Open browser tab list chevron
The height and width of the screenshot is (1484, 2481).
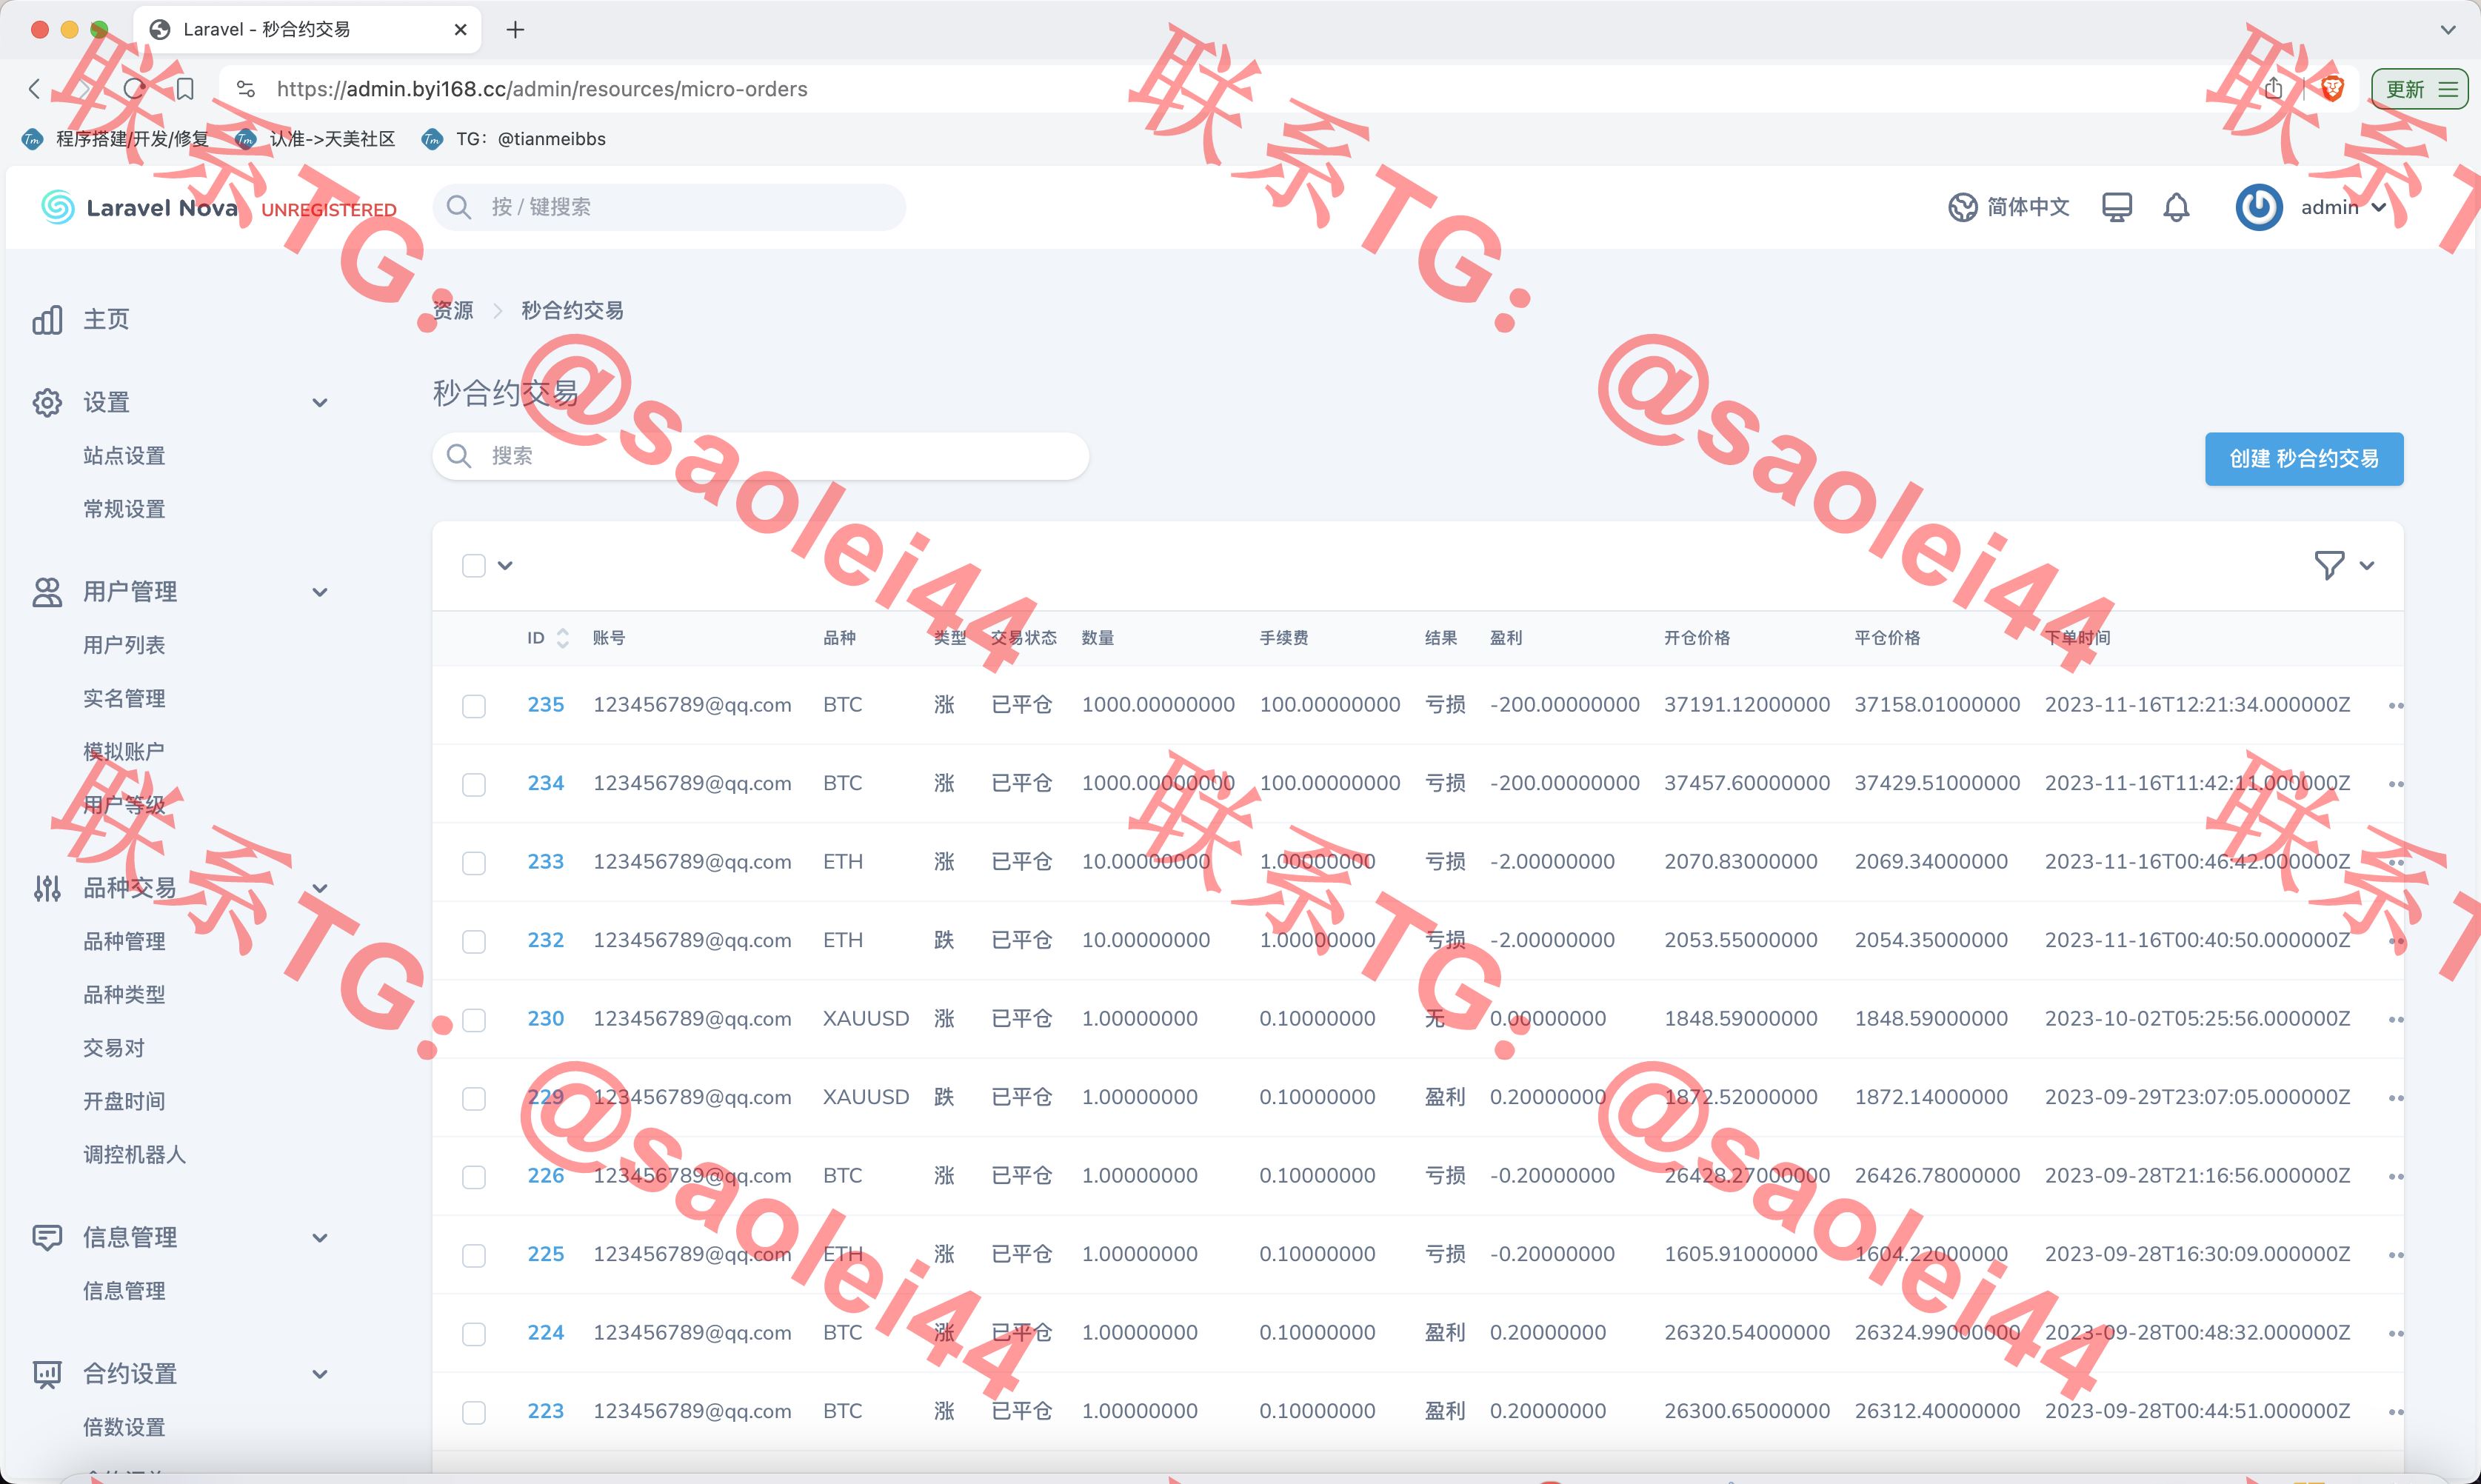2448,30
